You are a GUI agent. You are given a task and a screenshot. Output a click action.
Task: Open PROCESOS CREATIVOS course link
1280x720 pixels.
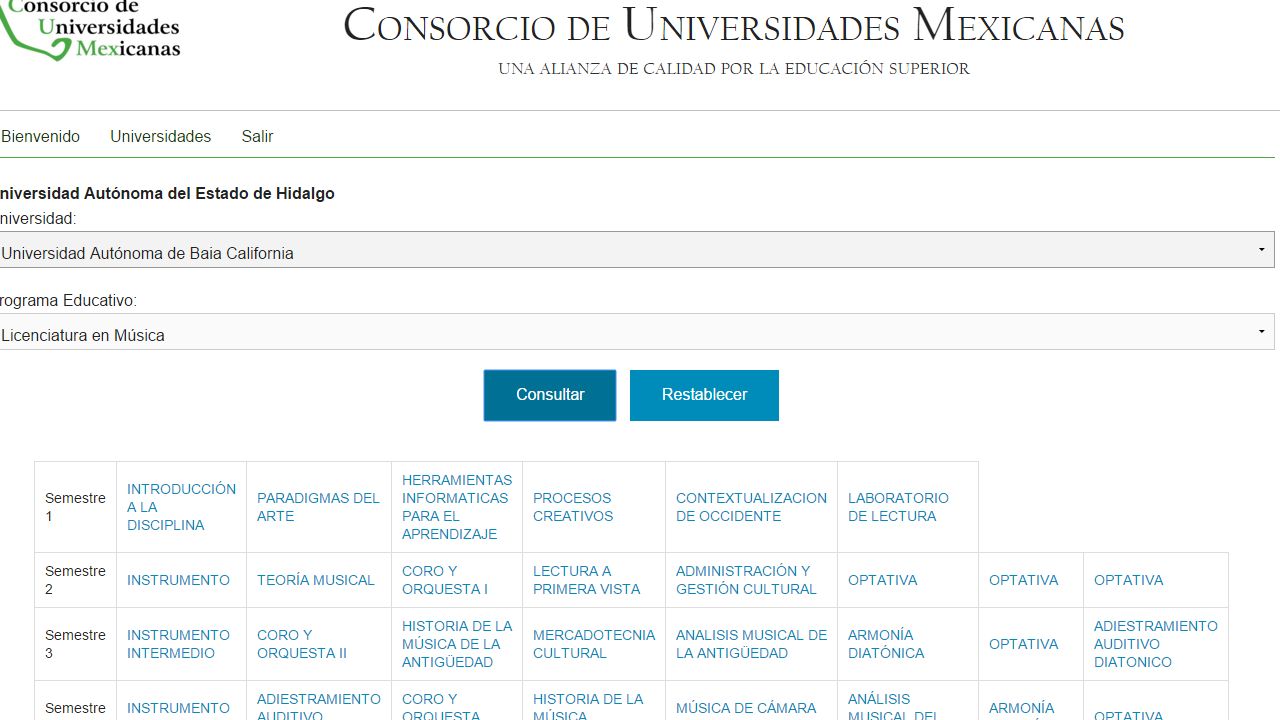(573, 507)
